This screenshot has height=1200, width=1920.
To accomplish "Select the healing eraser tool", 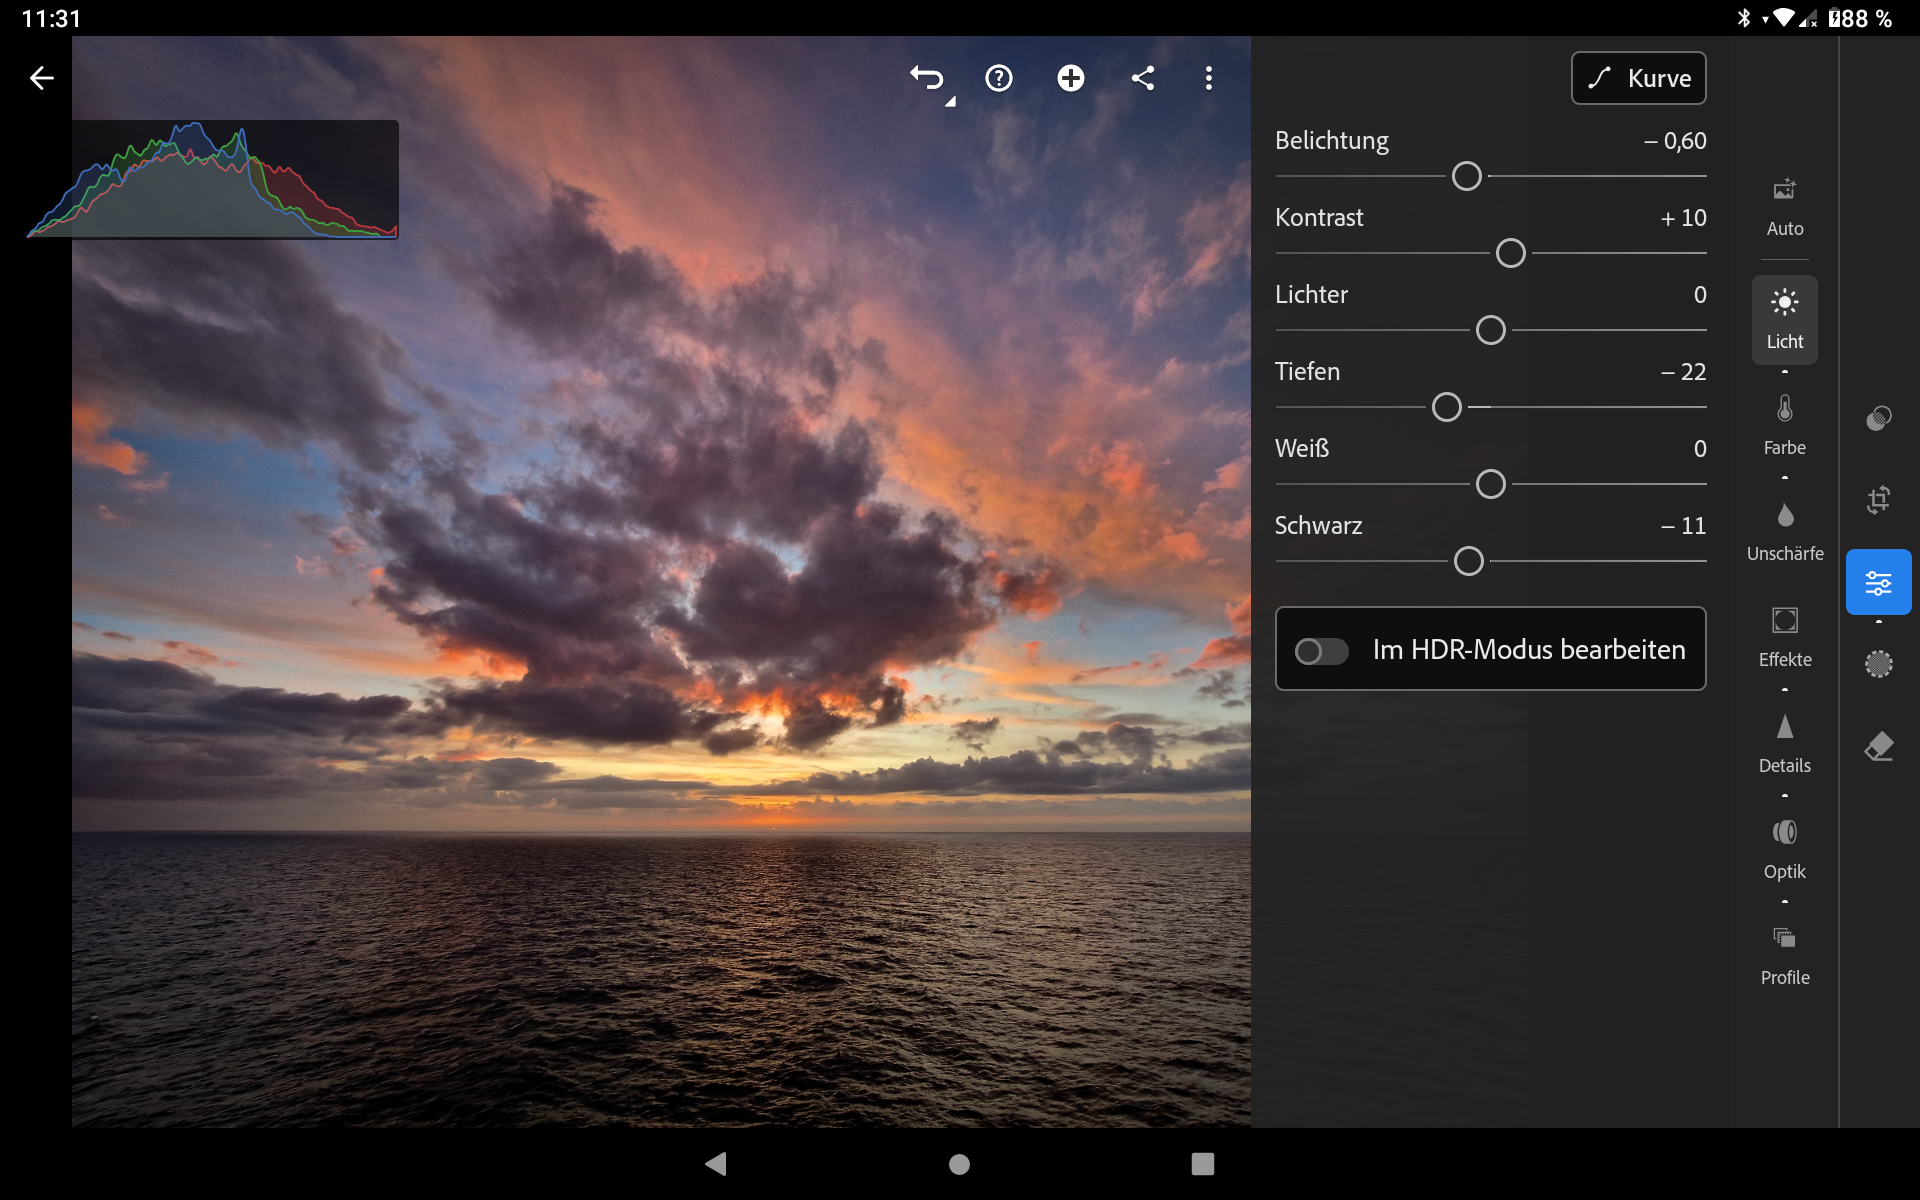I will point(1878,747).
